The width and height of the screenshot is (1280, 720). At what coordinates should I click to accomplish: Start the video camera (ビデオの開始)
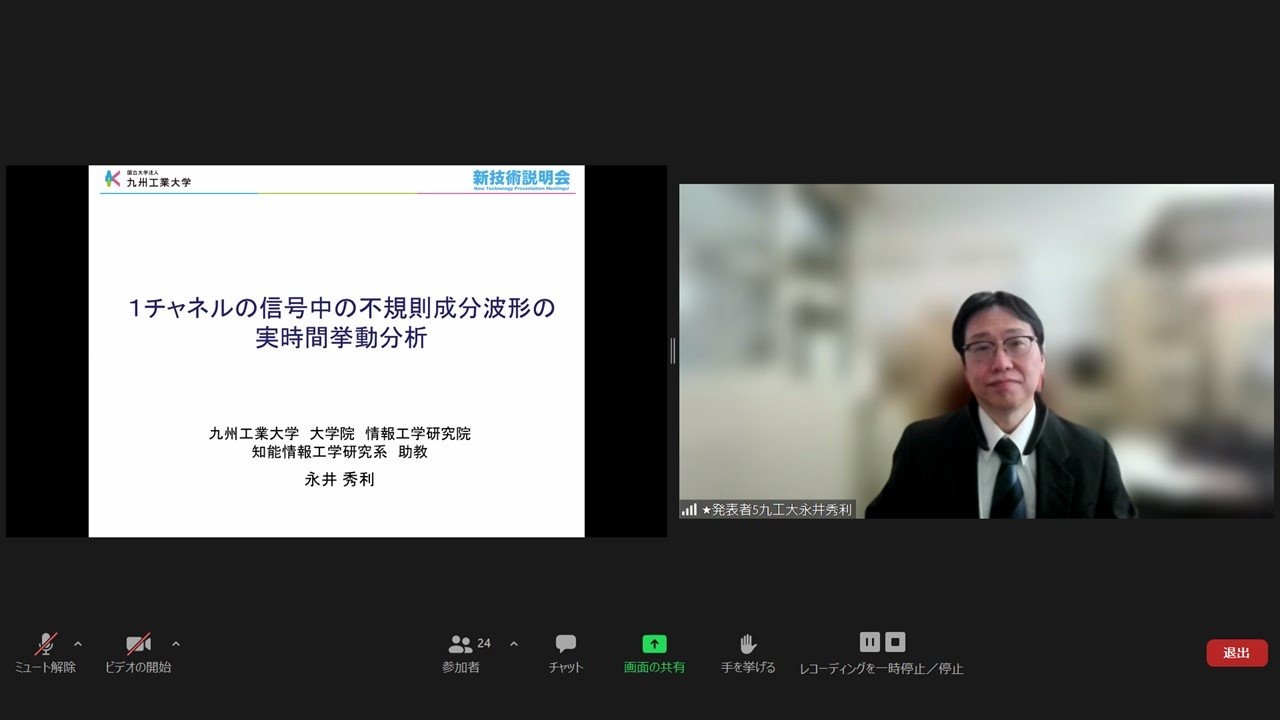click(138, 644)
